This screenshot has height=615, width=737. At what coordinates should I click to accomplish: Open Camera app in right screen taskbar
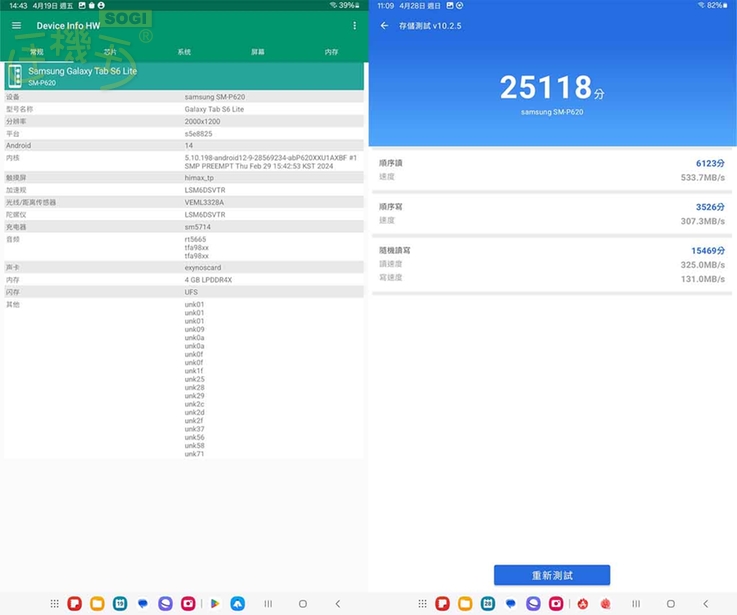(556, 603)
